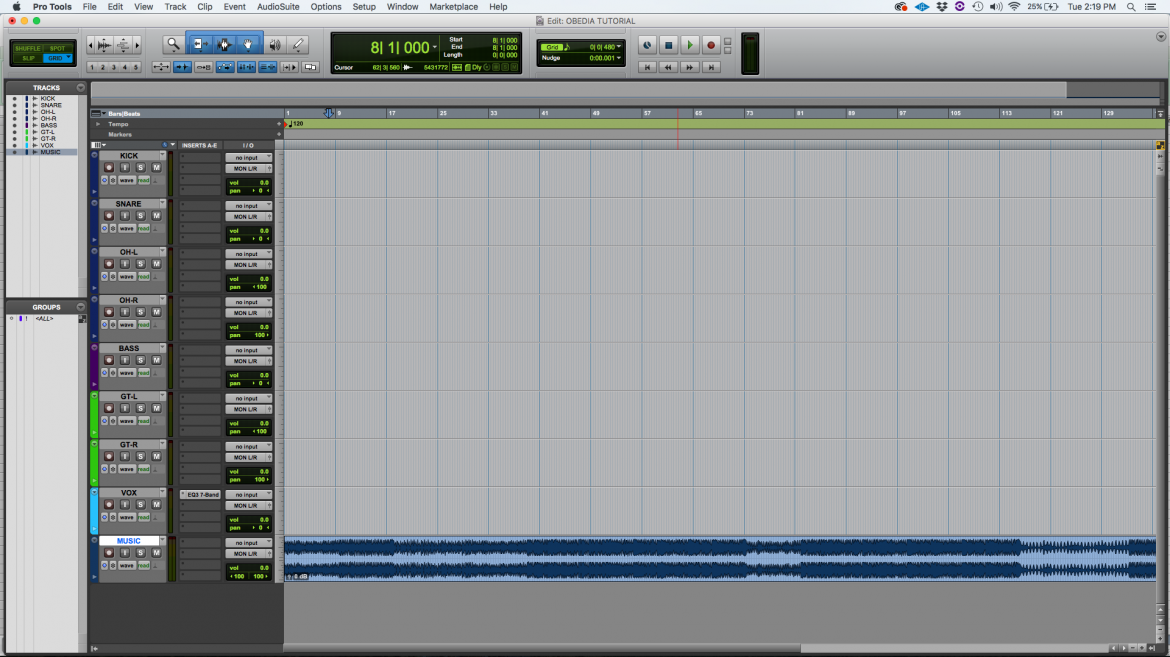Select the Grabber tool
The image size is (1170, 657).
(247, 43)
